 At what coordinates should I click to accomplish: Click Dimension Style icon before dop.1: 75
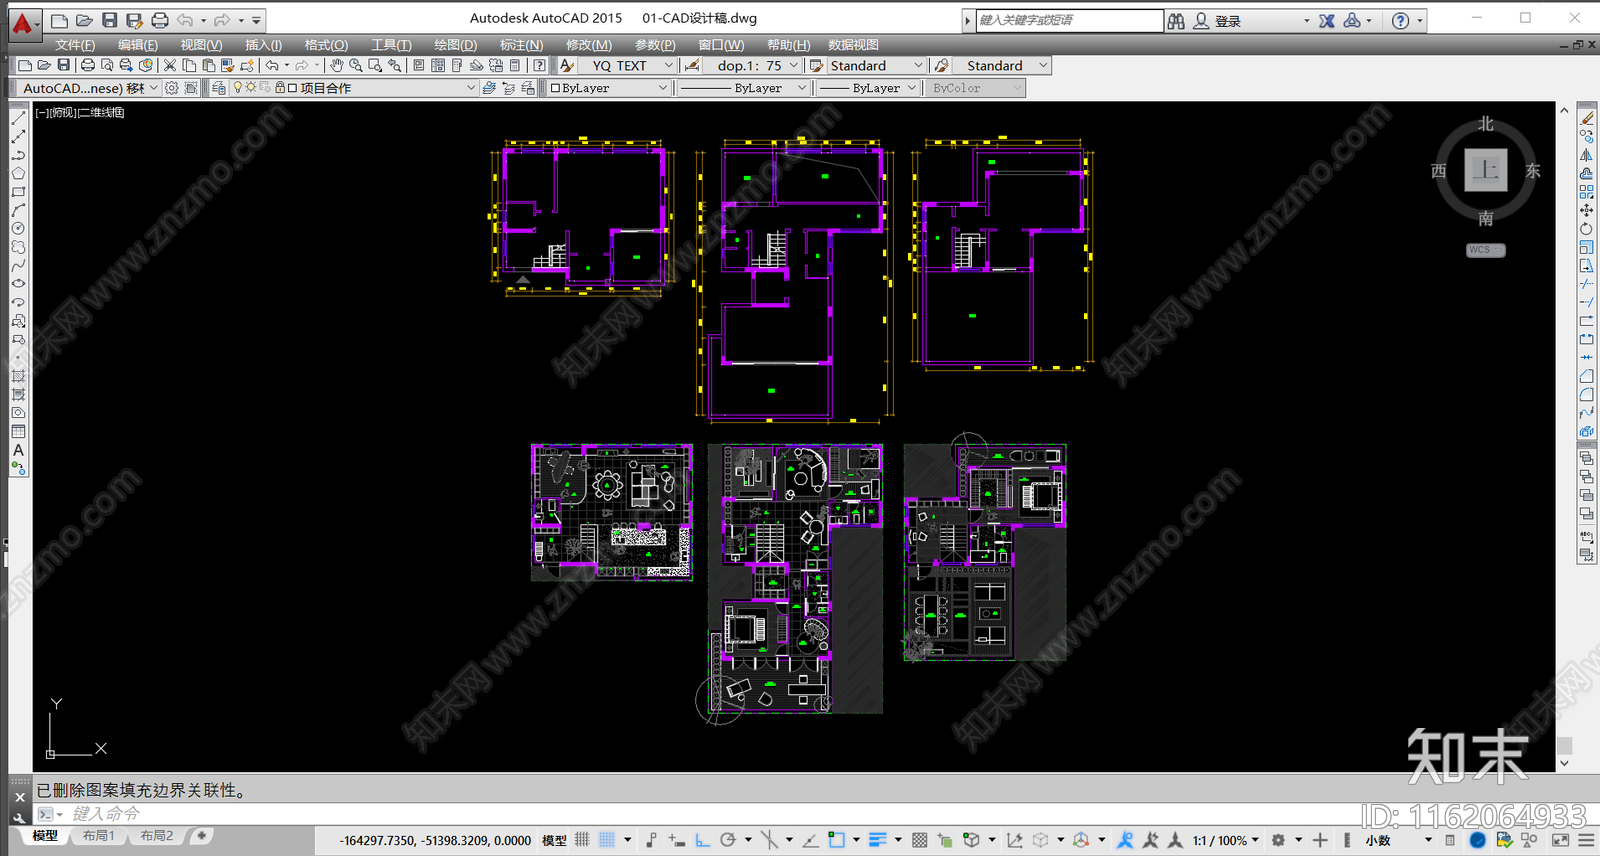click(691, 65)
